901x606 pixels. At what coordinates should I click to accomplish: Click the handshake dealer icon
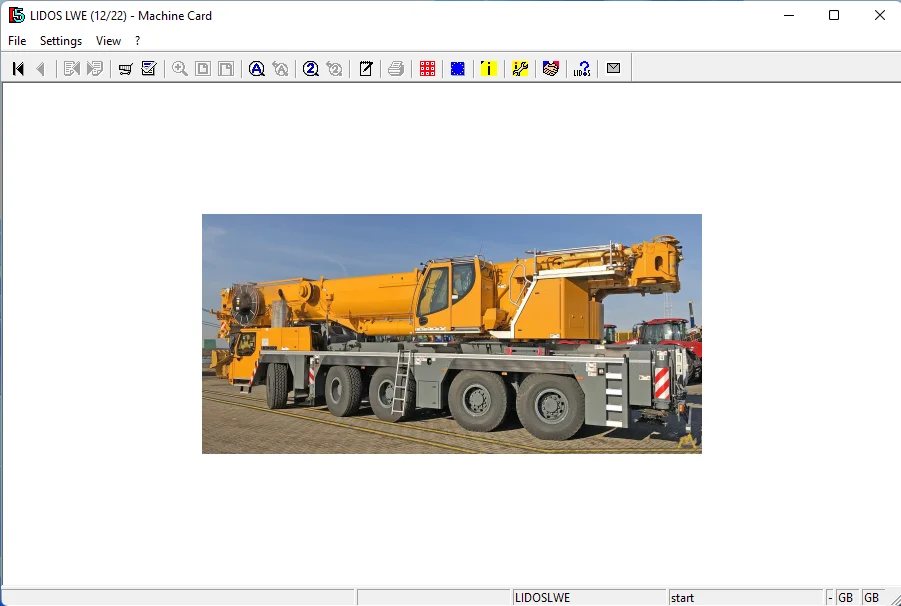550,68
